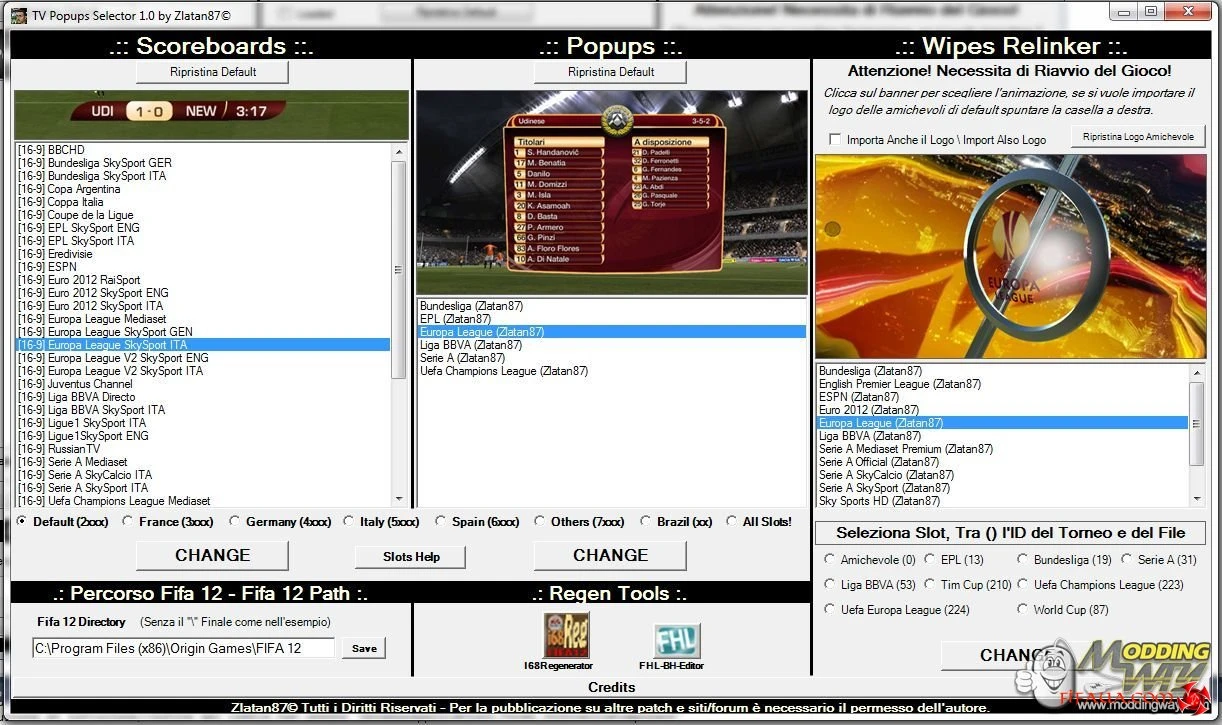Viewport: 1222px width, 725px height.
Task: Click CHANGE under the Popups list
Action: coord(610,555)
